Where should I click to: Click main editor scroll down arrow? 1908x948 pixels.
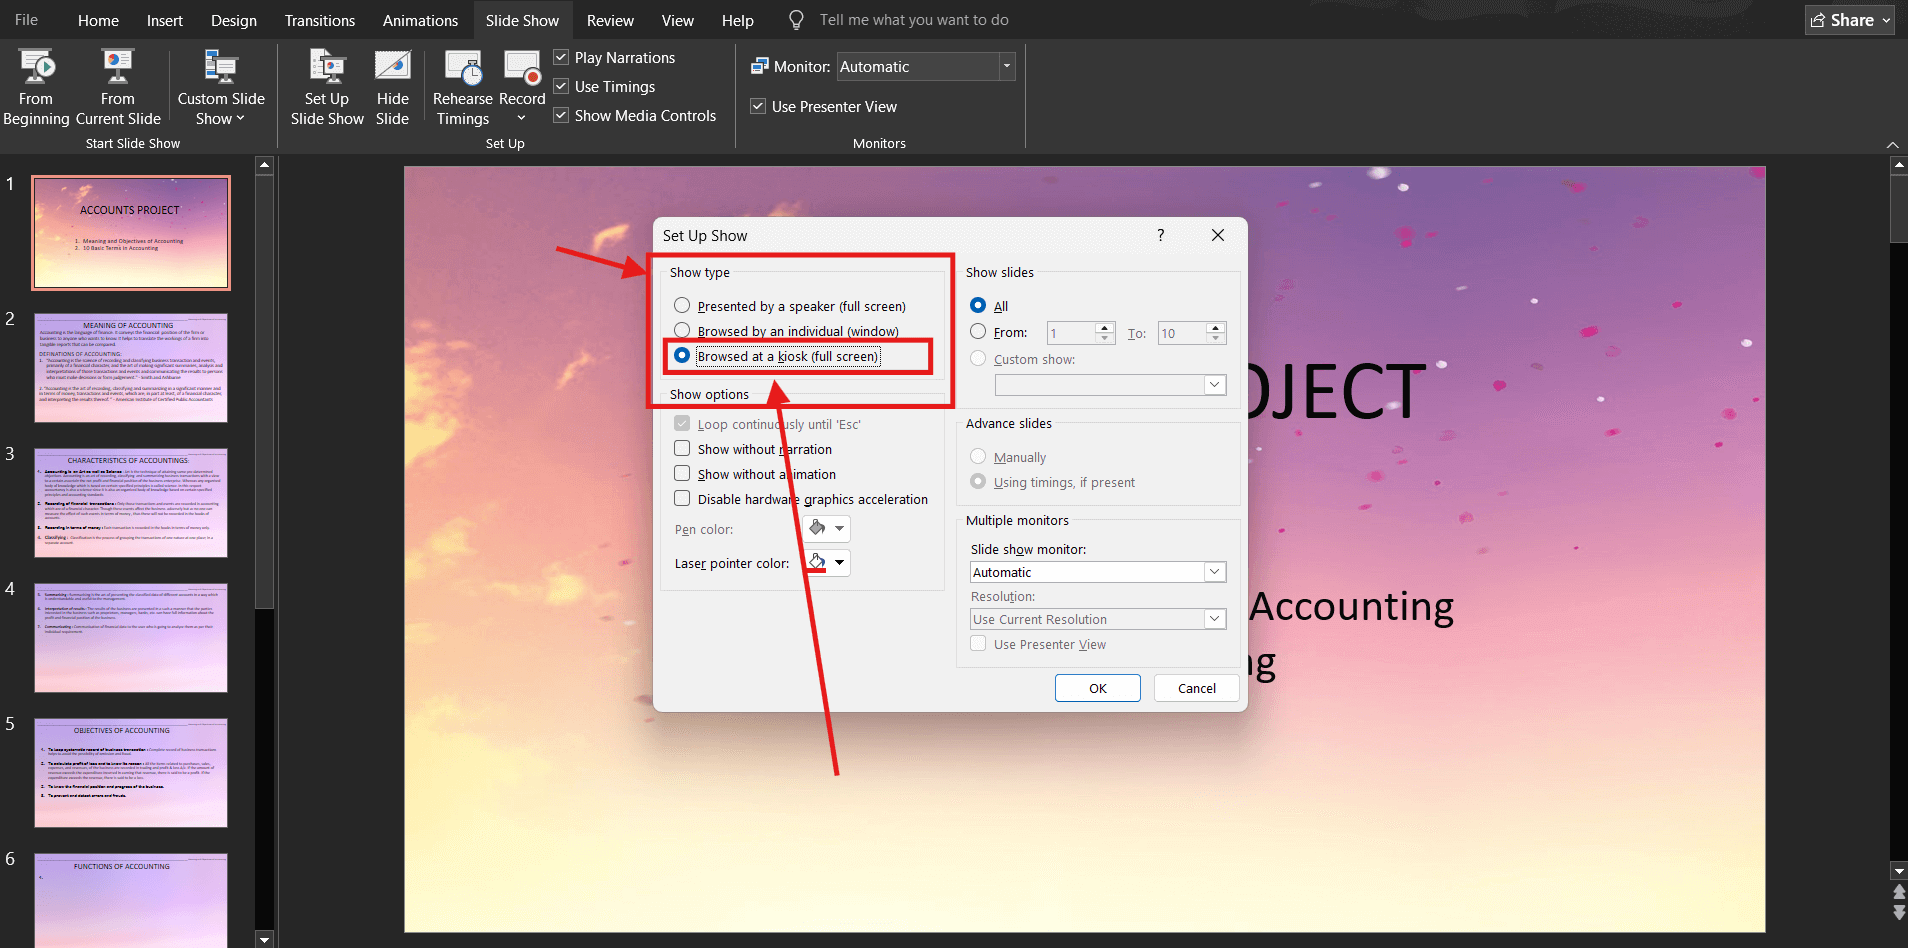(1899, 870)
